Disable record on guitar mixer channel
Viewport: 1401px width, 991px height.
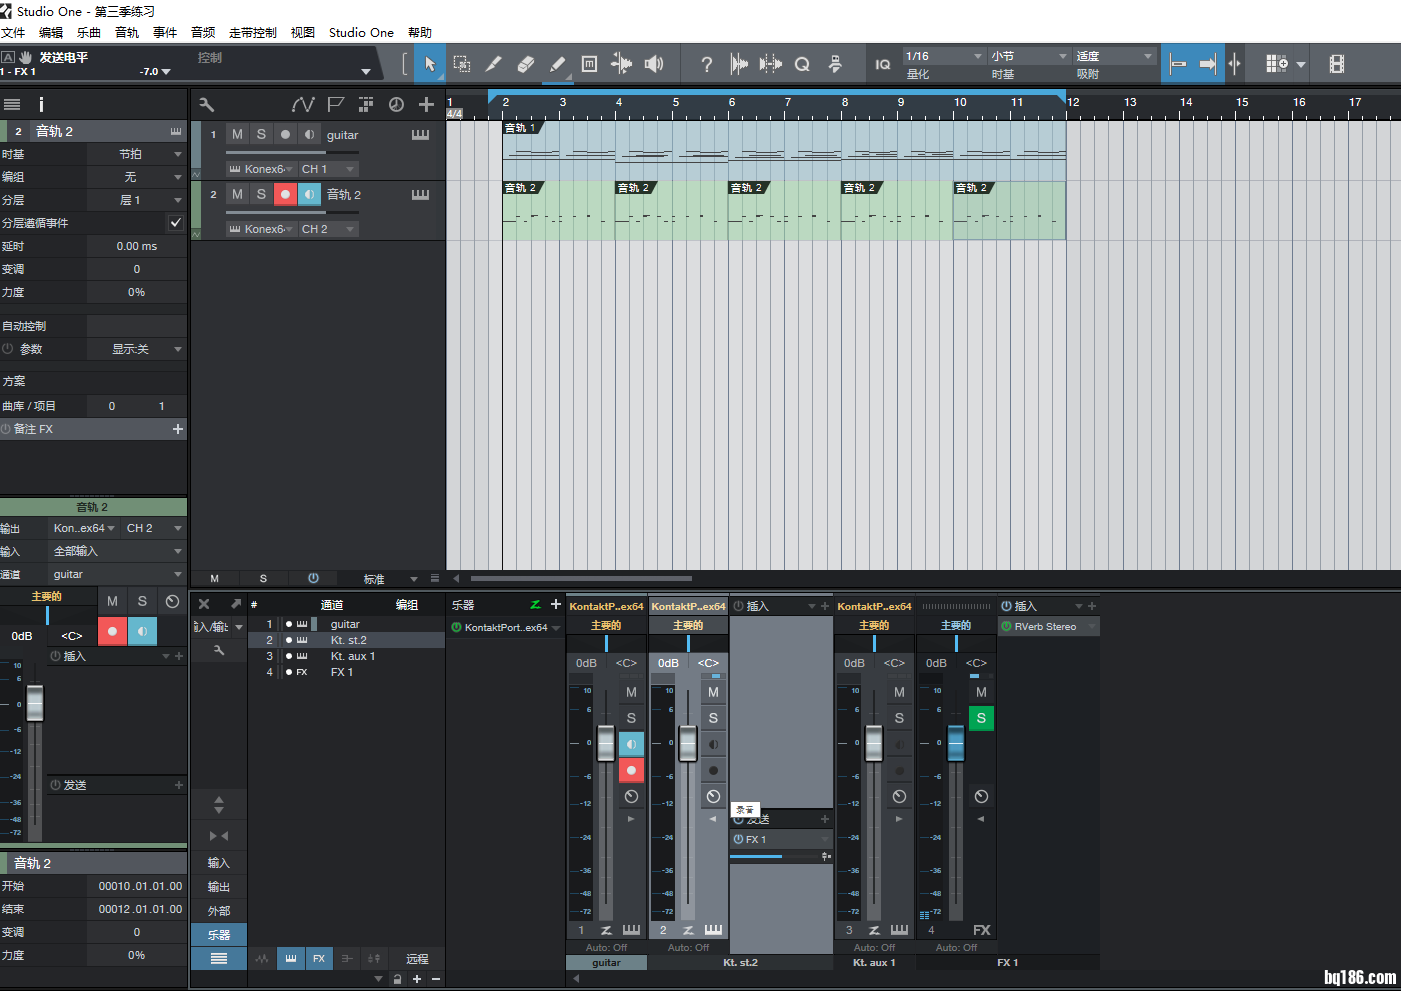tap(631, 770)
